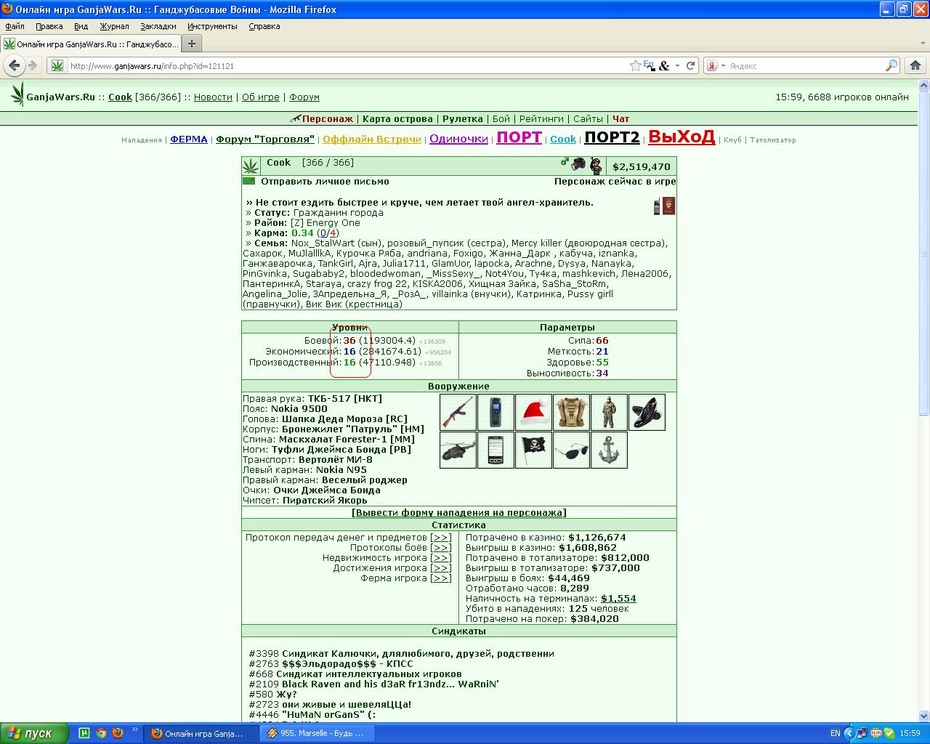This screenshot has width=930, height=744.
Task: Open the Инструменты menu
Action: [x=212, y=26]
